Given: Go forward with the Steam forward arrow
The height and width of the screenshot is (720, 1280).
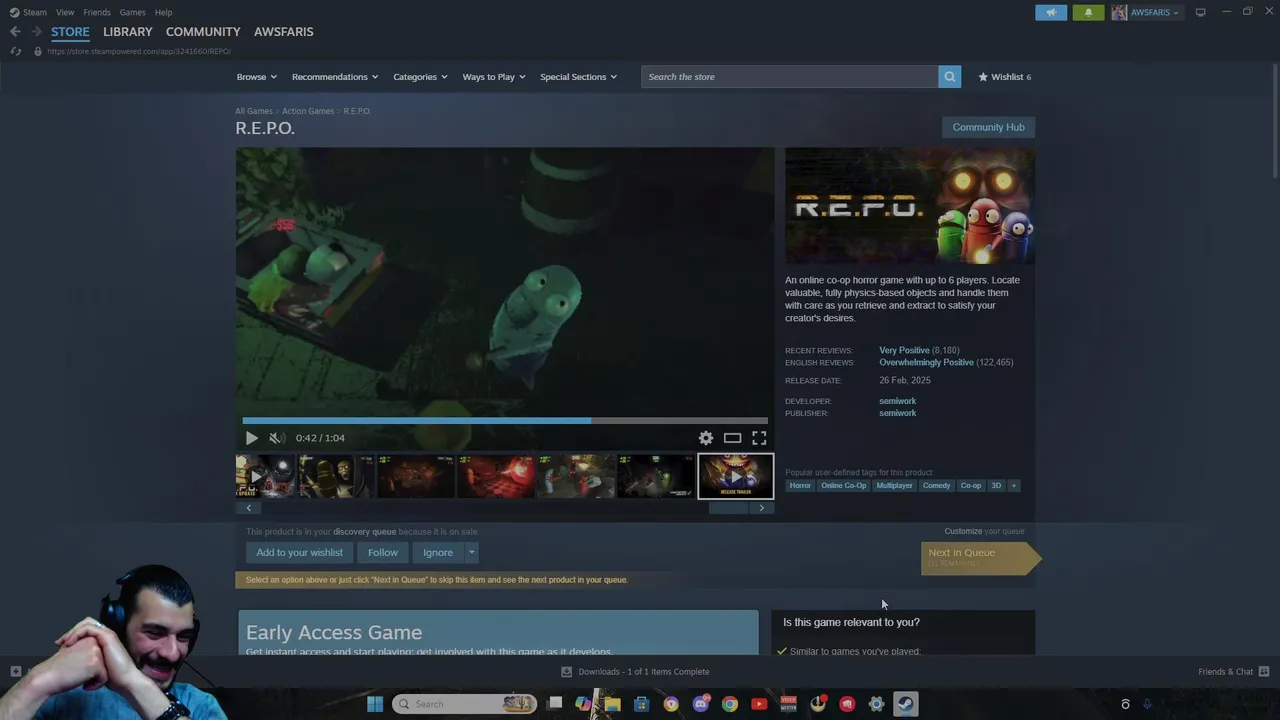Looking at the screenshot, I should pos(36,32).
